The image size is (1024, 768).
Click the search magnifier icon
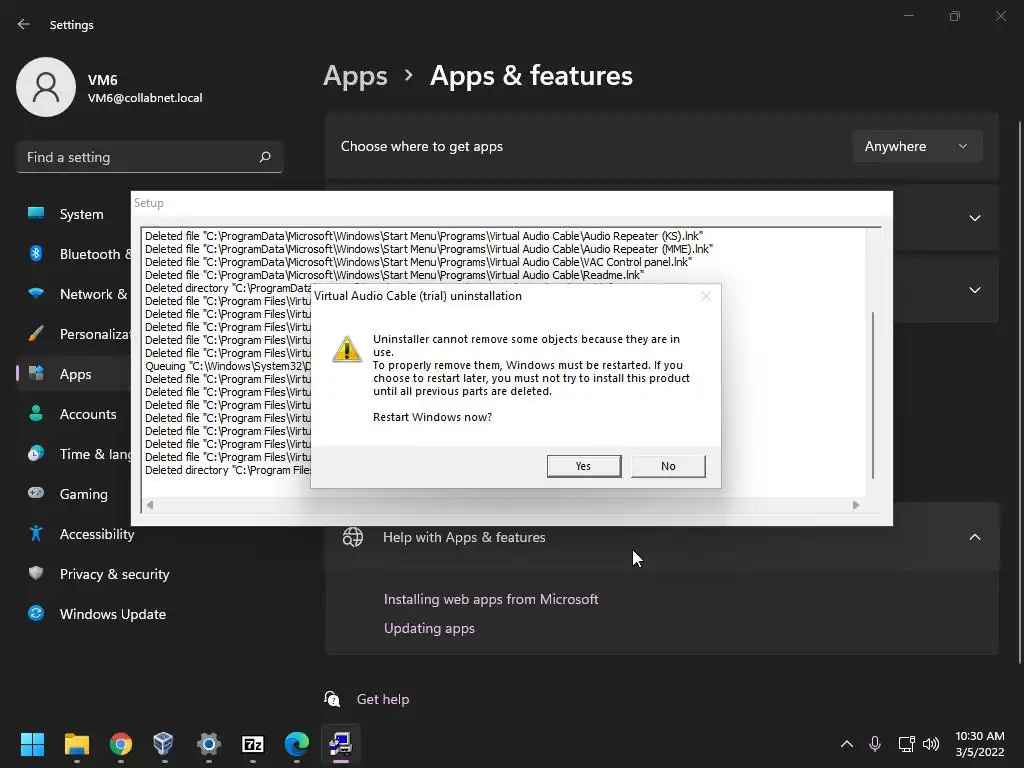[264, 157]
